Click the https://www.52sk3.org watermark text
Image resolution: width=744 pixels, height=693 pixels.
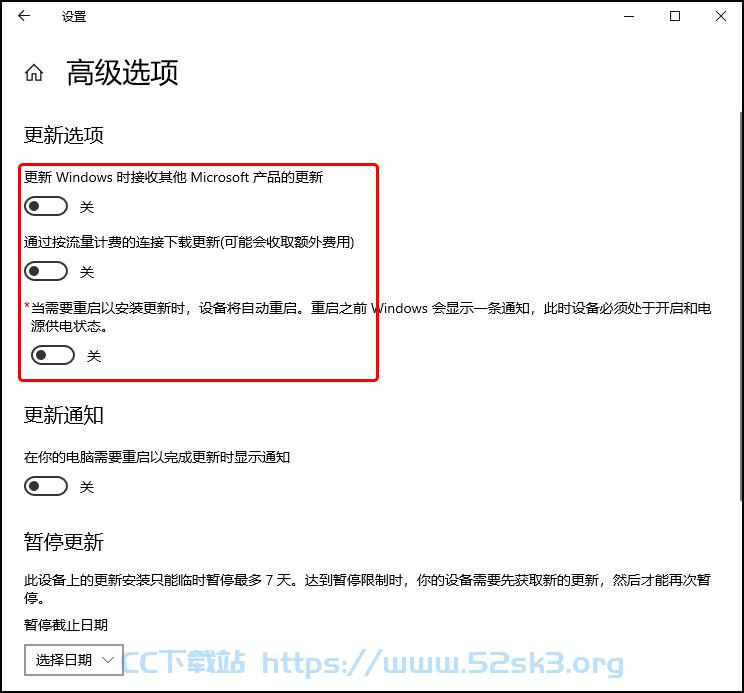point(442,663)
